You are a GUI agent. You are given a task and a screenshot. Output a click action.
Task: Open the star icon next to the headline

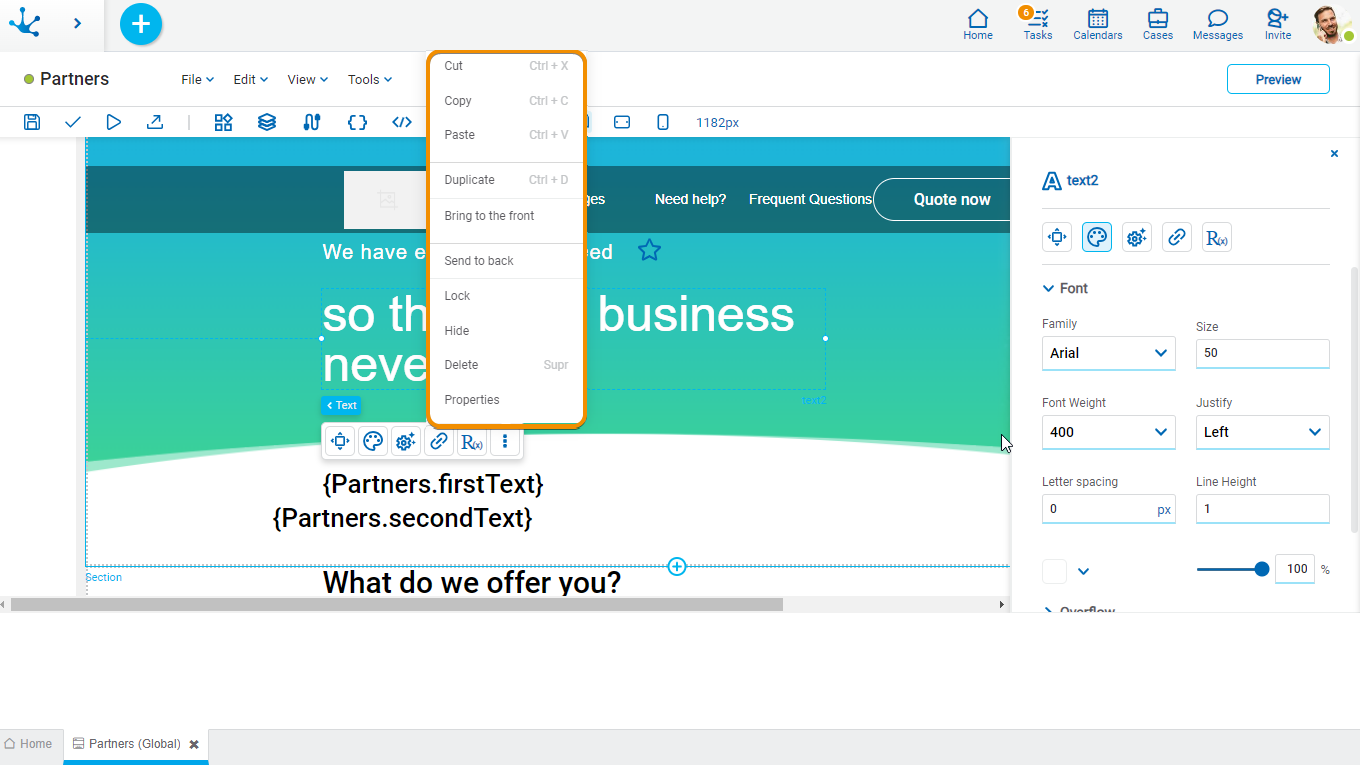pos(650,250)
